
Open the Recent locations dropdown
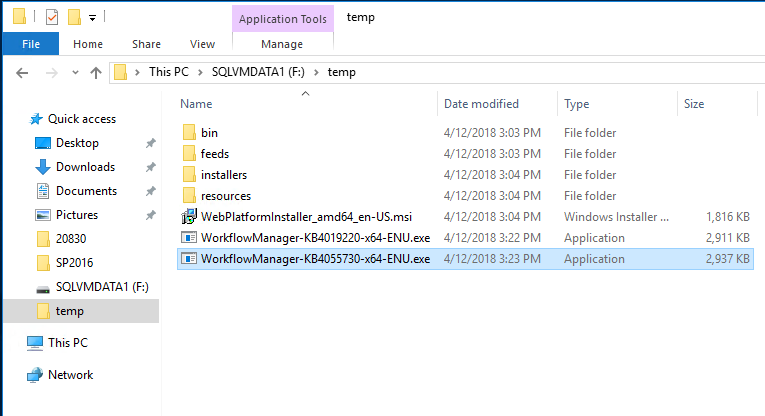pyautogui.click(x=75, y=73)
